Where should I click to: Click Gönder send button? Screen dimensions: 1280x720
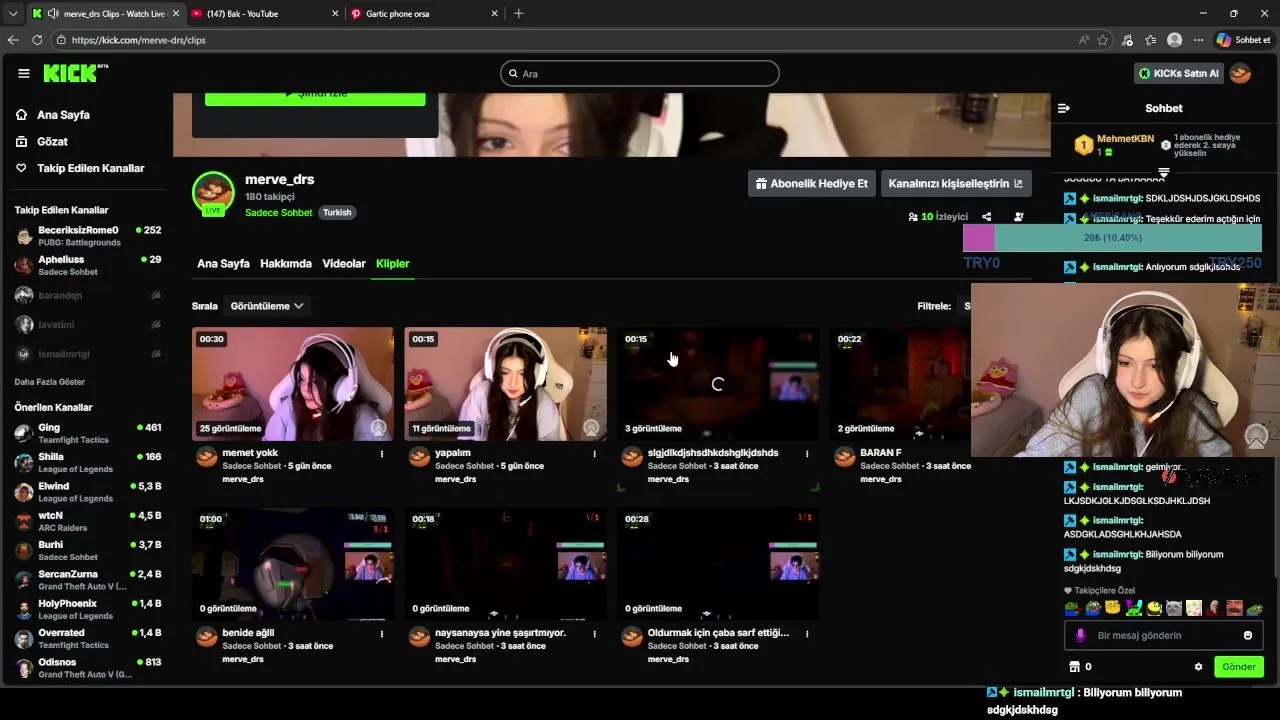1238,667
